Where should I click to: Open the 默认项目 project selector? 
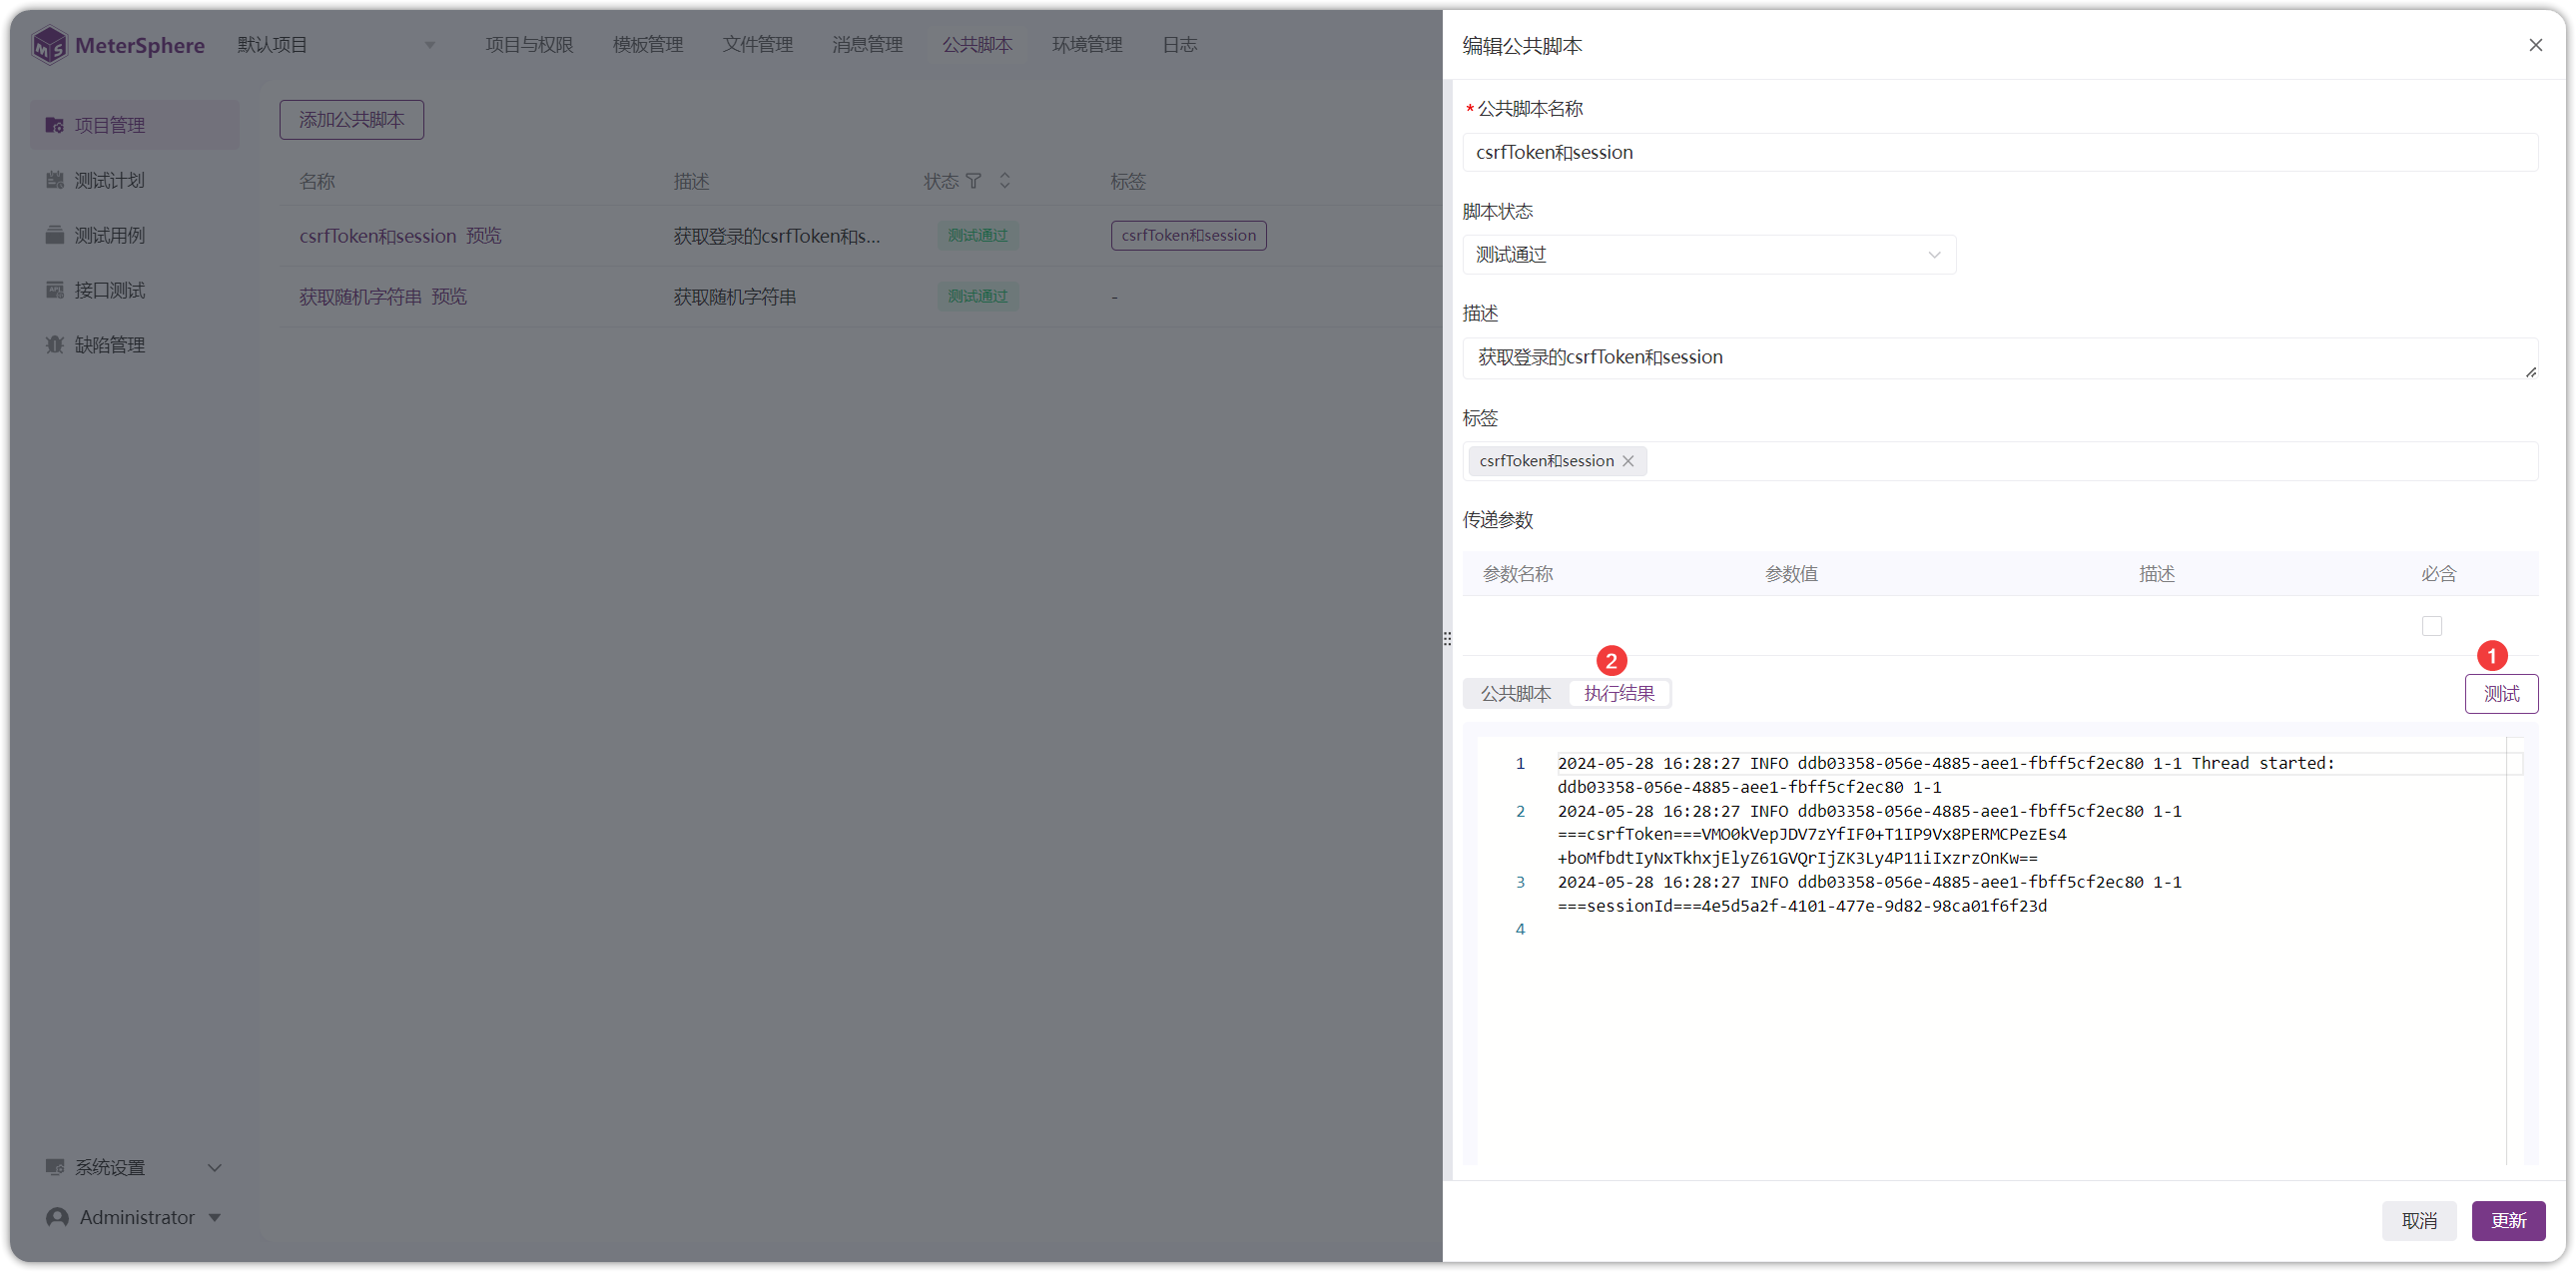click(336, 45)
